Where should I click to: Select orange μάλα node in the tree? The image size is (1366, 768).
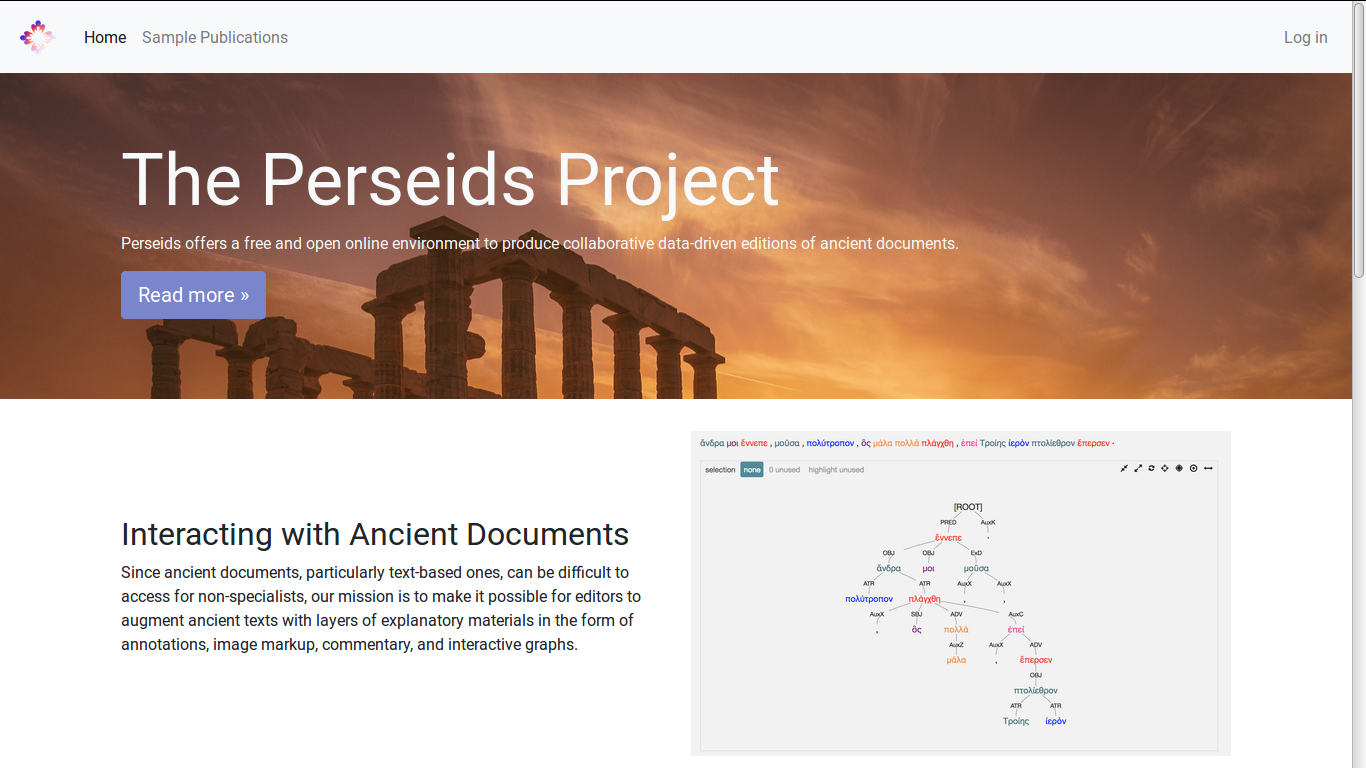pos(956,660)
